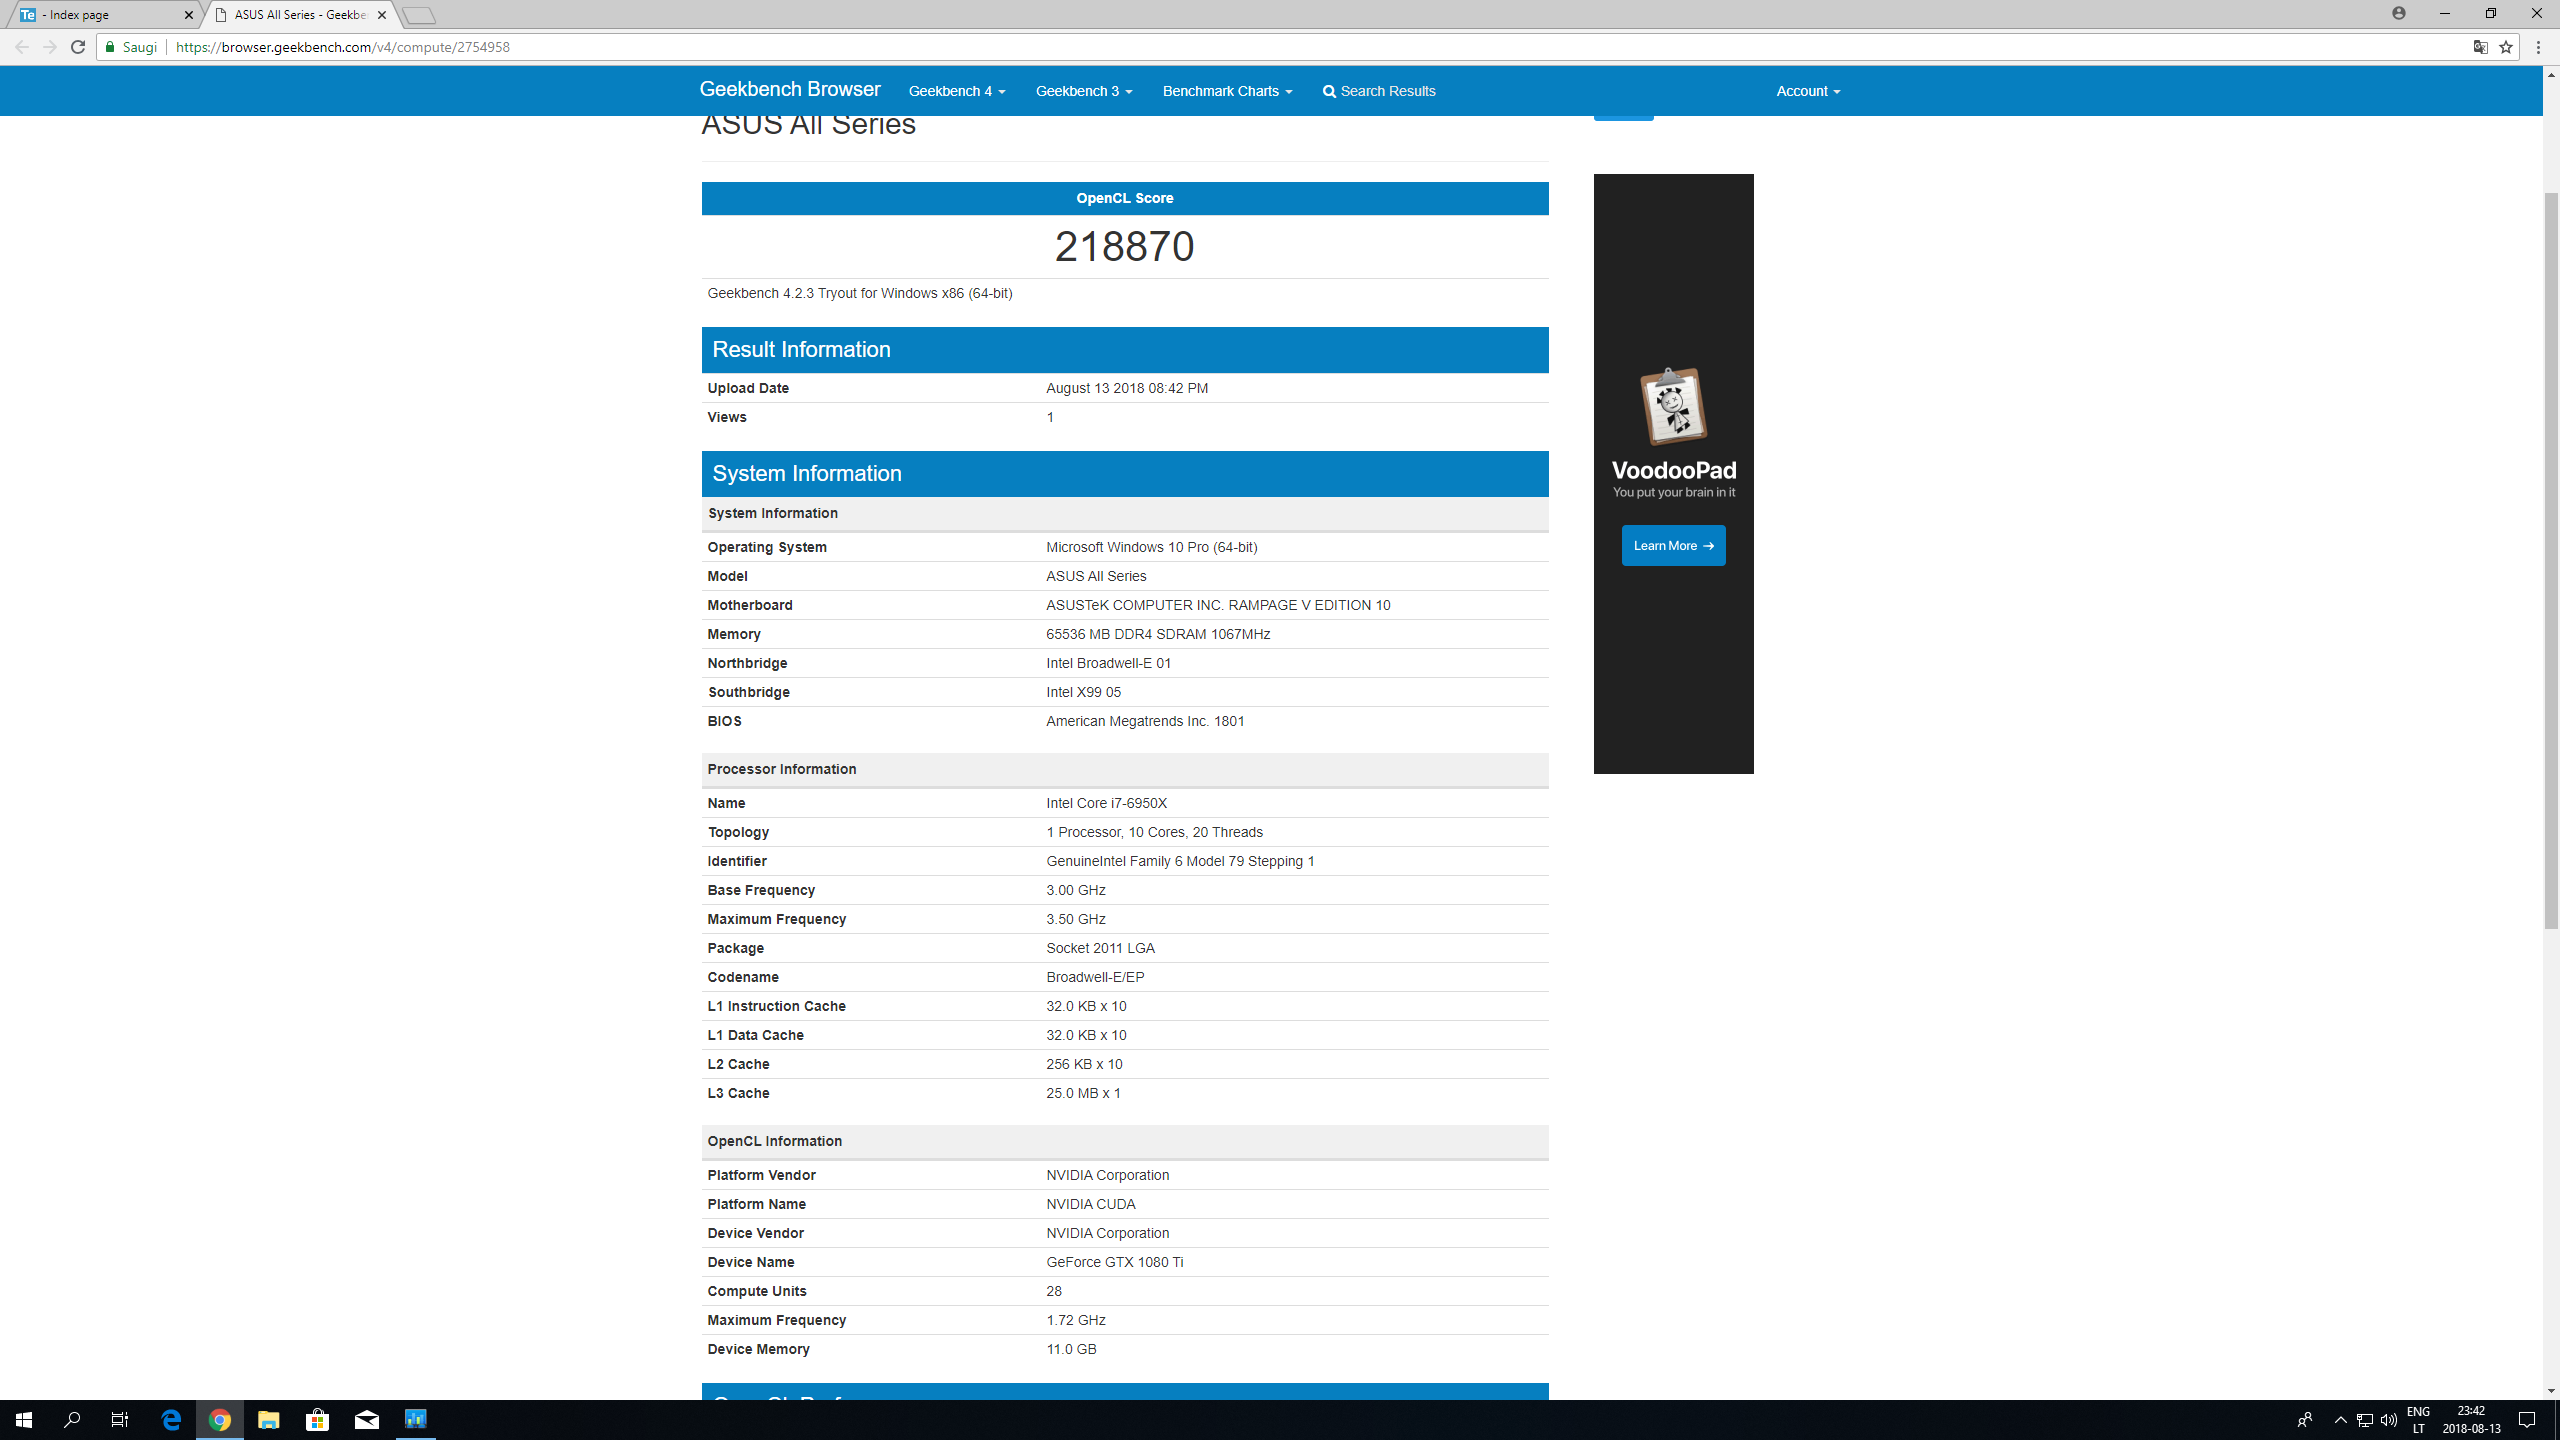Close the ASUS All Series tab
The width and height of the screenshot is (2560, 1440).
pos(382,15)
